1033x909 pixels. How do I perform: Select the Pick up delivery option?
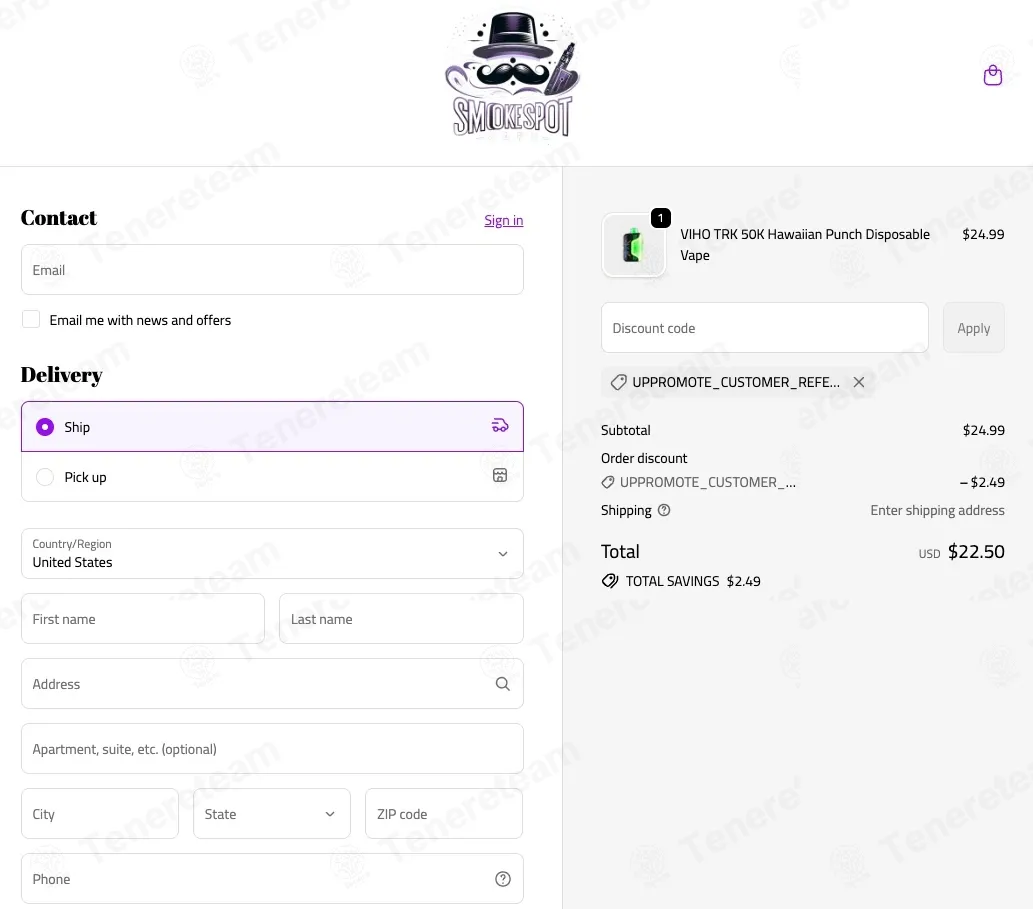[x=272, y=477]
